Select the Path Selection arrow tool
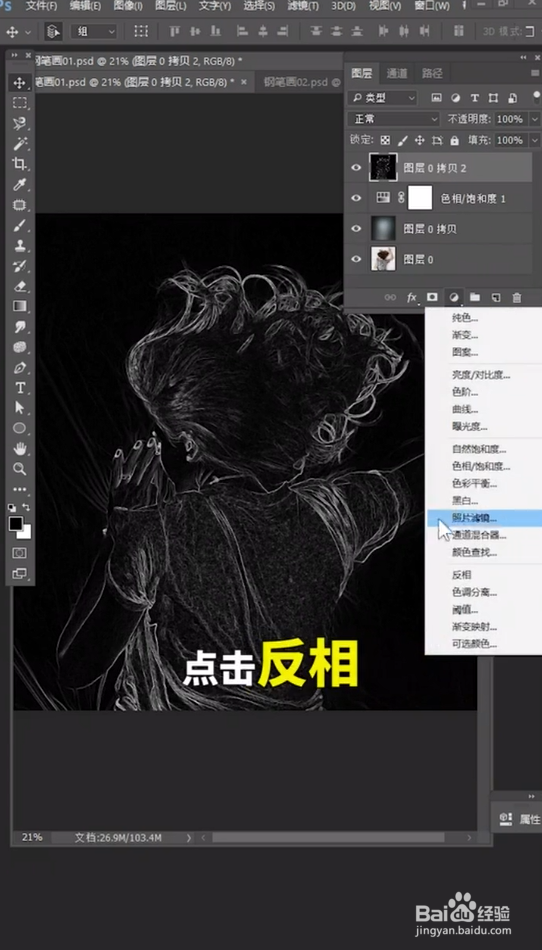This screenshot has width=542, height=950. coord(20,408)
